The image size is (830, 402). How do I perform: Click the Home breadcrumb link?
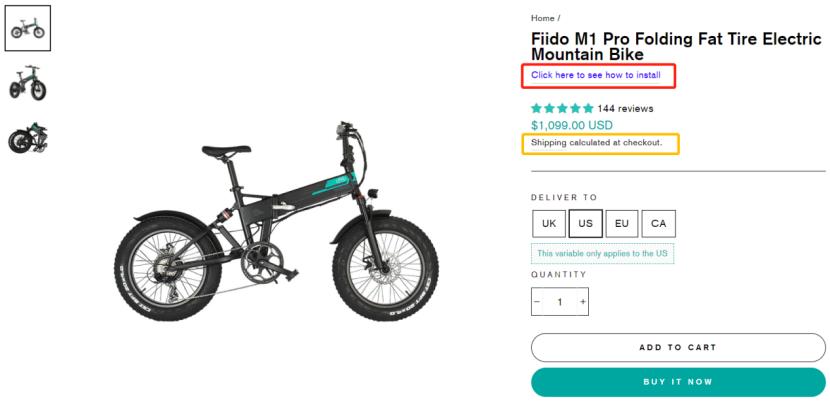542,18
